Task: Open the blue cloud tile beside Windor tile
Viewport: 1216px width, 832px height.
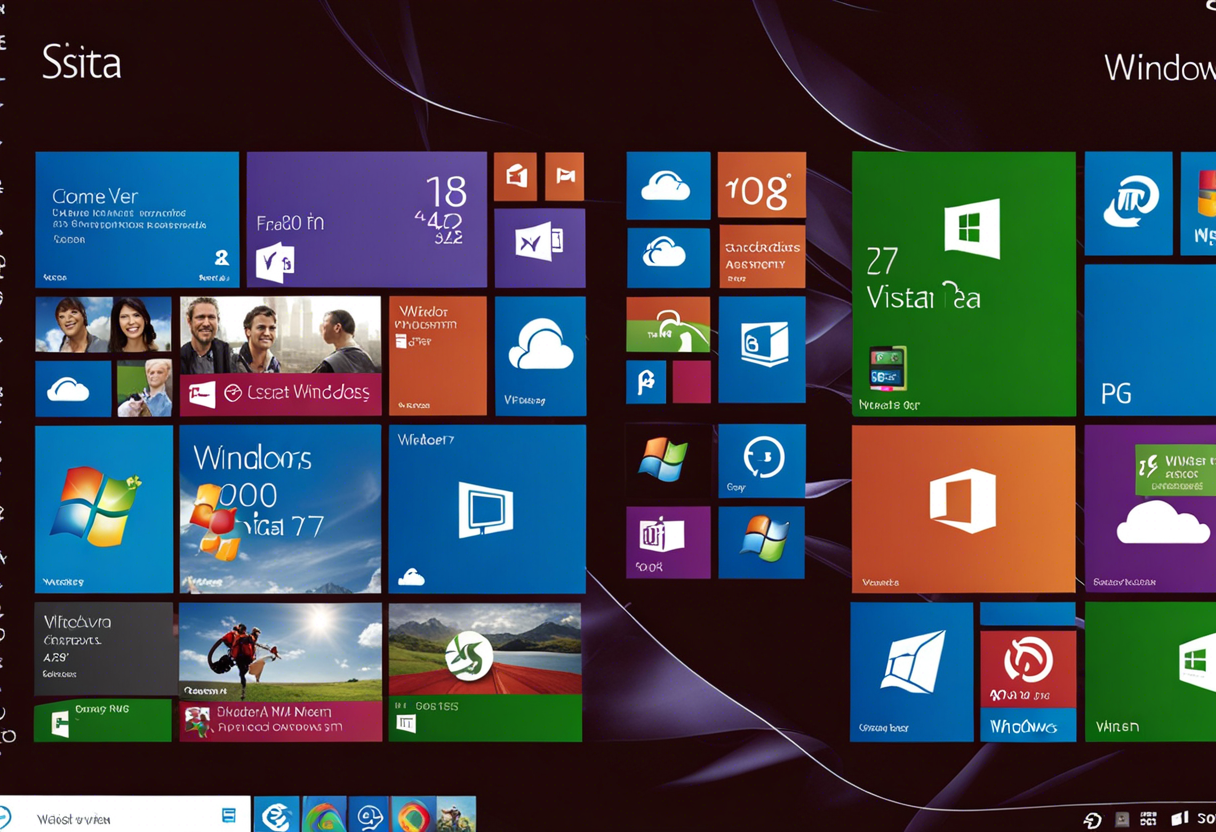Action: 540,355
